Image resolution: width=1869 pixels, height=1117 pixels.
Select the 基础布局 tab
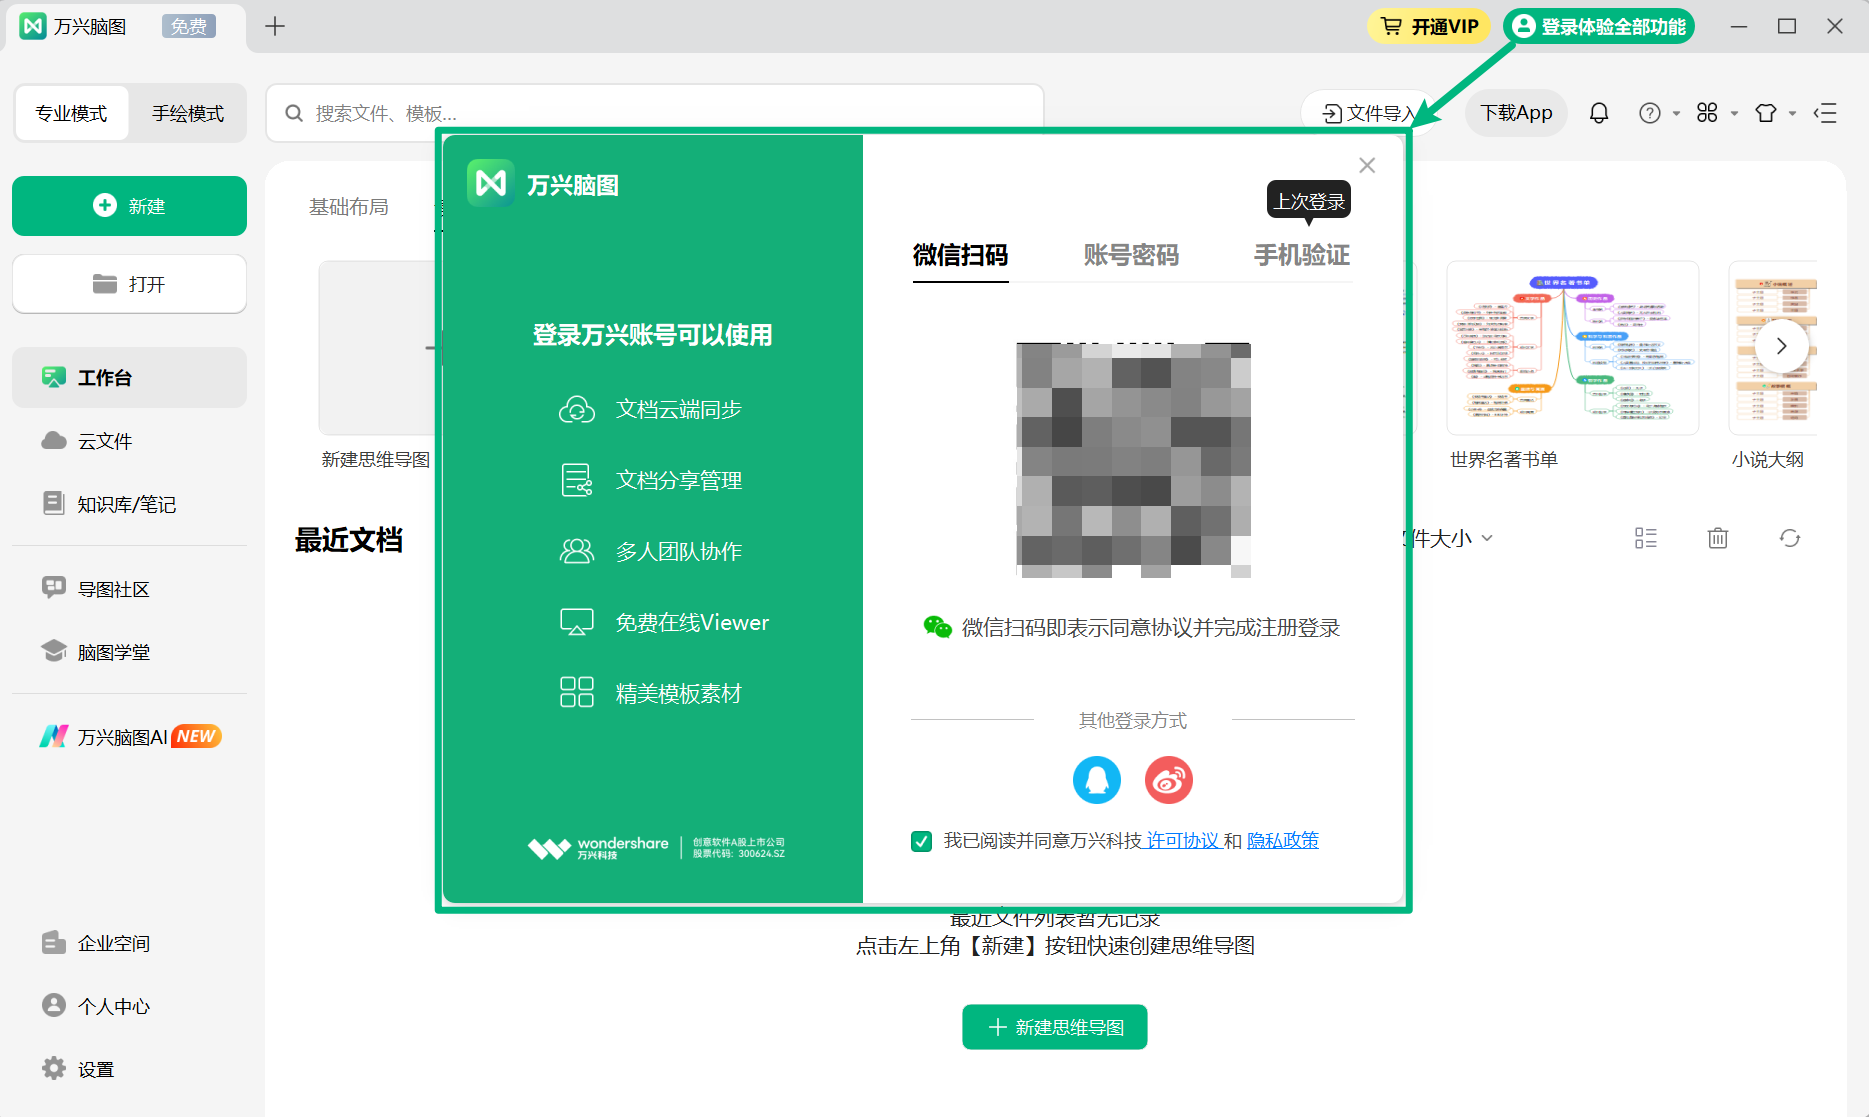348,207
